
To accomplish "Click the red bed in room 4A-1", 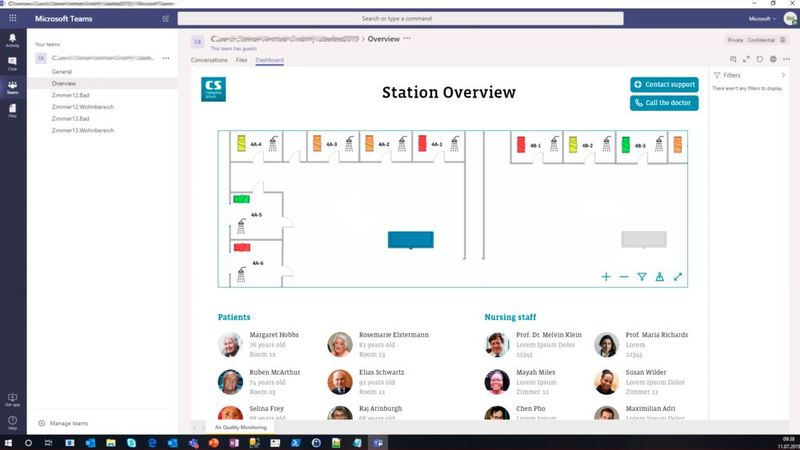I will pyautogui.click(x=422, y=143).
